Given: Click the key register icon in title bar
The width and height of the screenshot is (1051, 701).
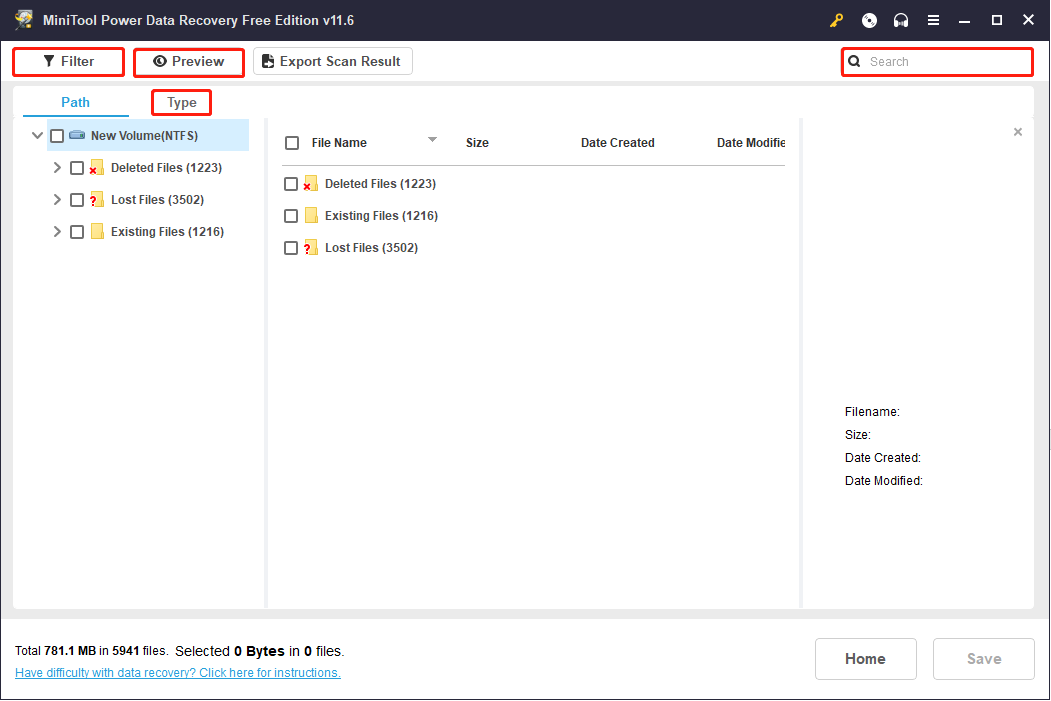Looking at the screenshot, I should [837, 21].
